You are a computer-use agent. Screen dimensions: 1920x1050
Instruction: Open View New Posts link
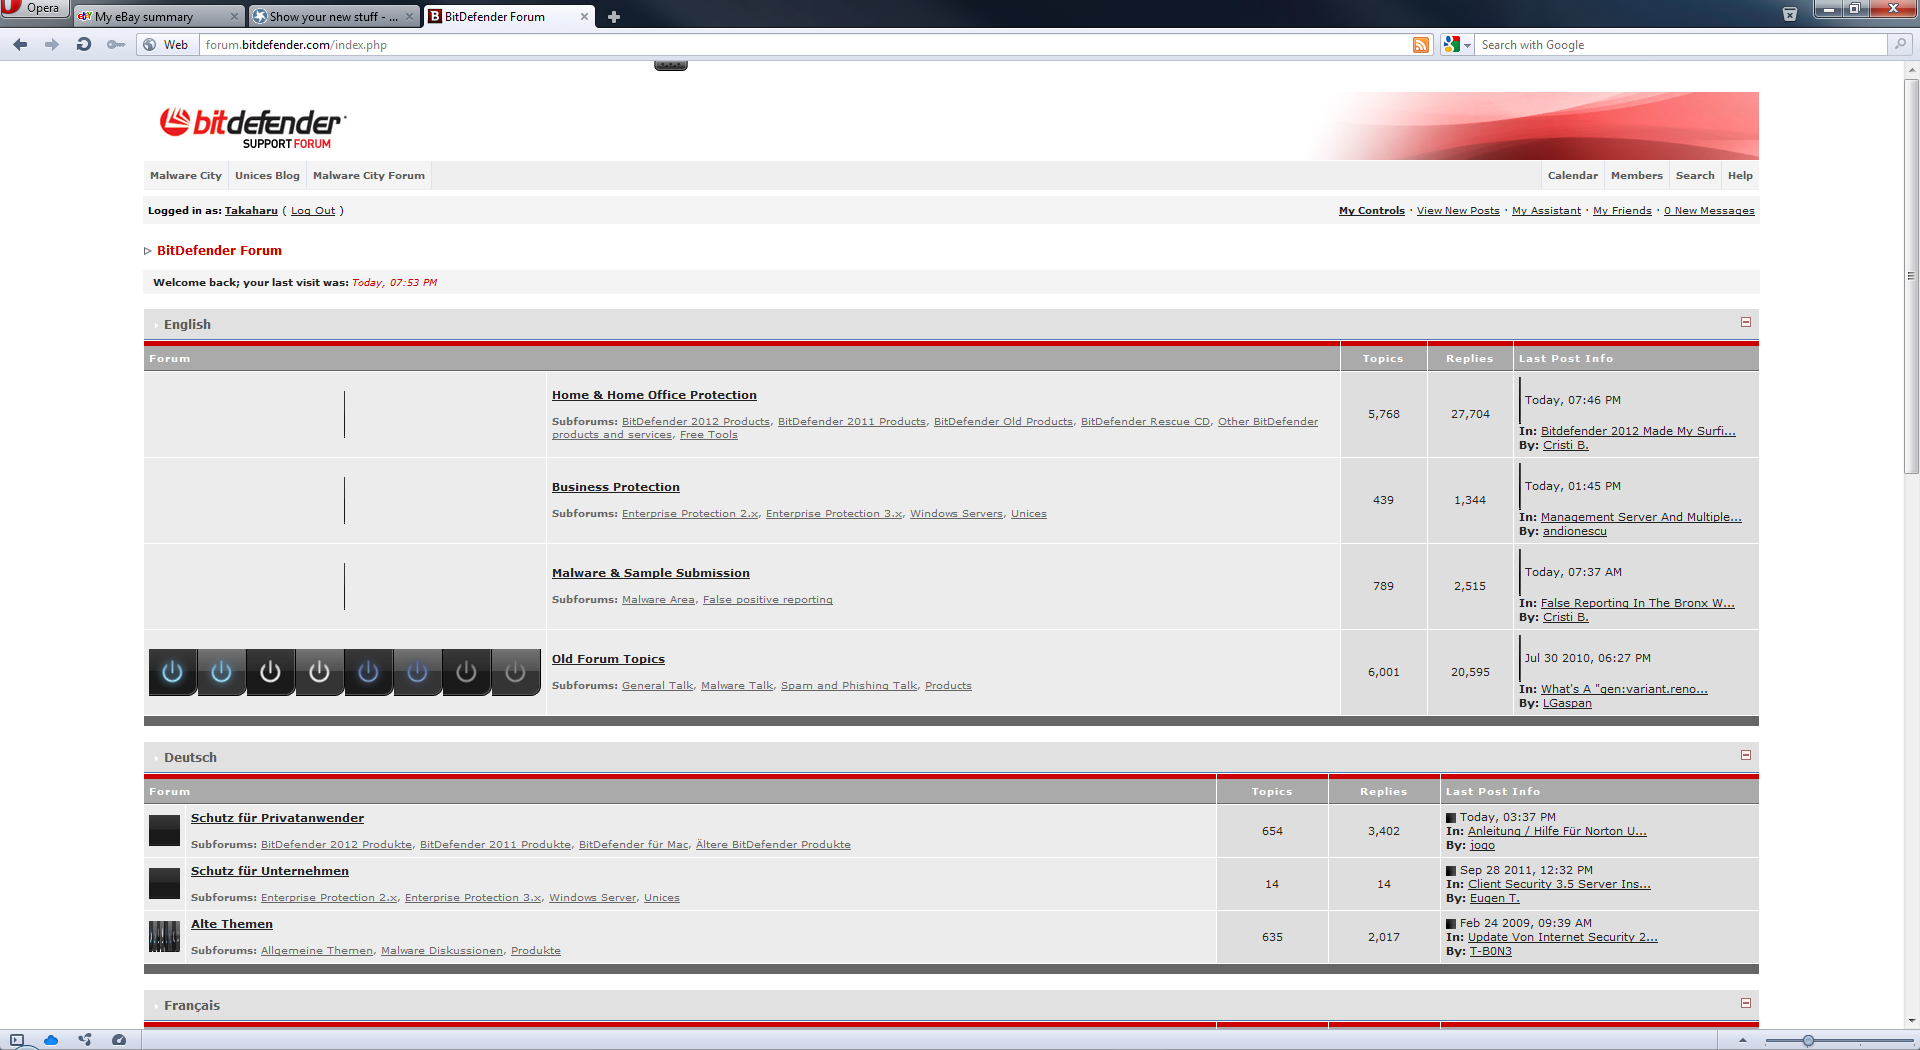tap(1458, 211)
